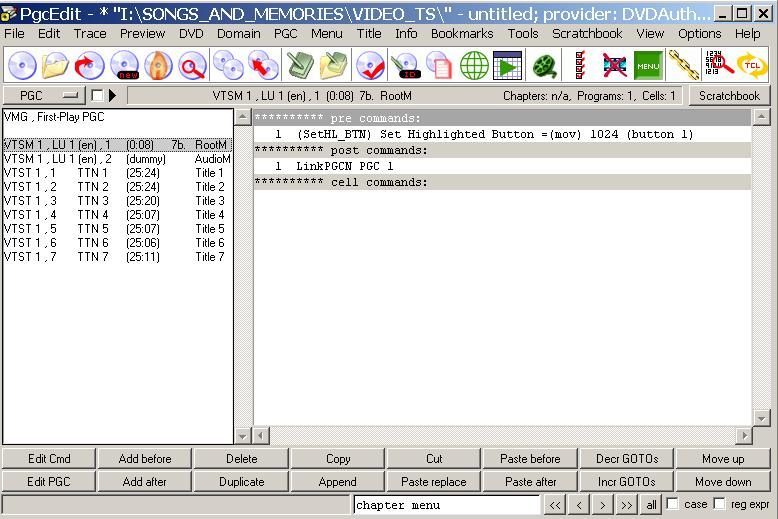Image resolution: width=778 pixels, height=519 pixels.
Task: Click the TCL yellow arrows icon
Action: point(752,65)
